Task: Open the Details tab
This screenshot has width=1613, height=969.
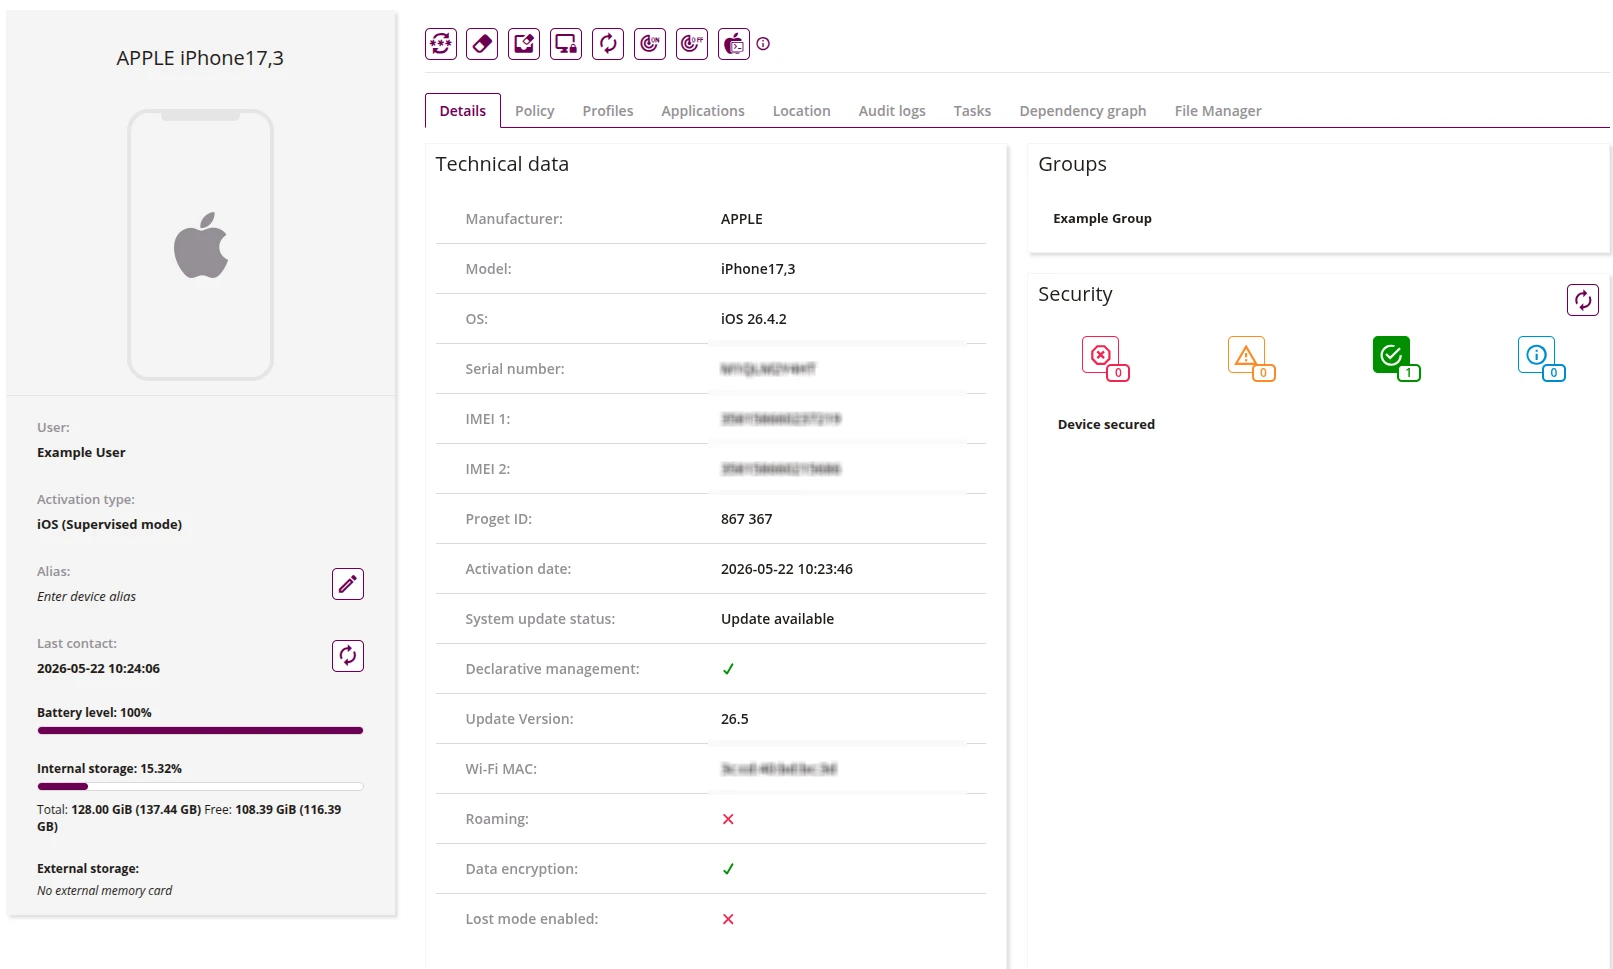Action: click(463, 111)
